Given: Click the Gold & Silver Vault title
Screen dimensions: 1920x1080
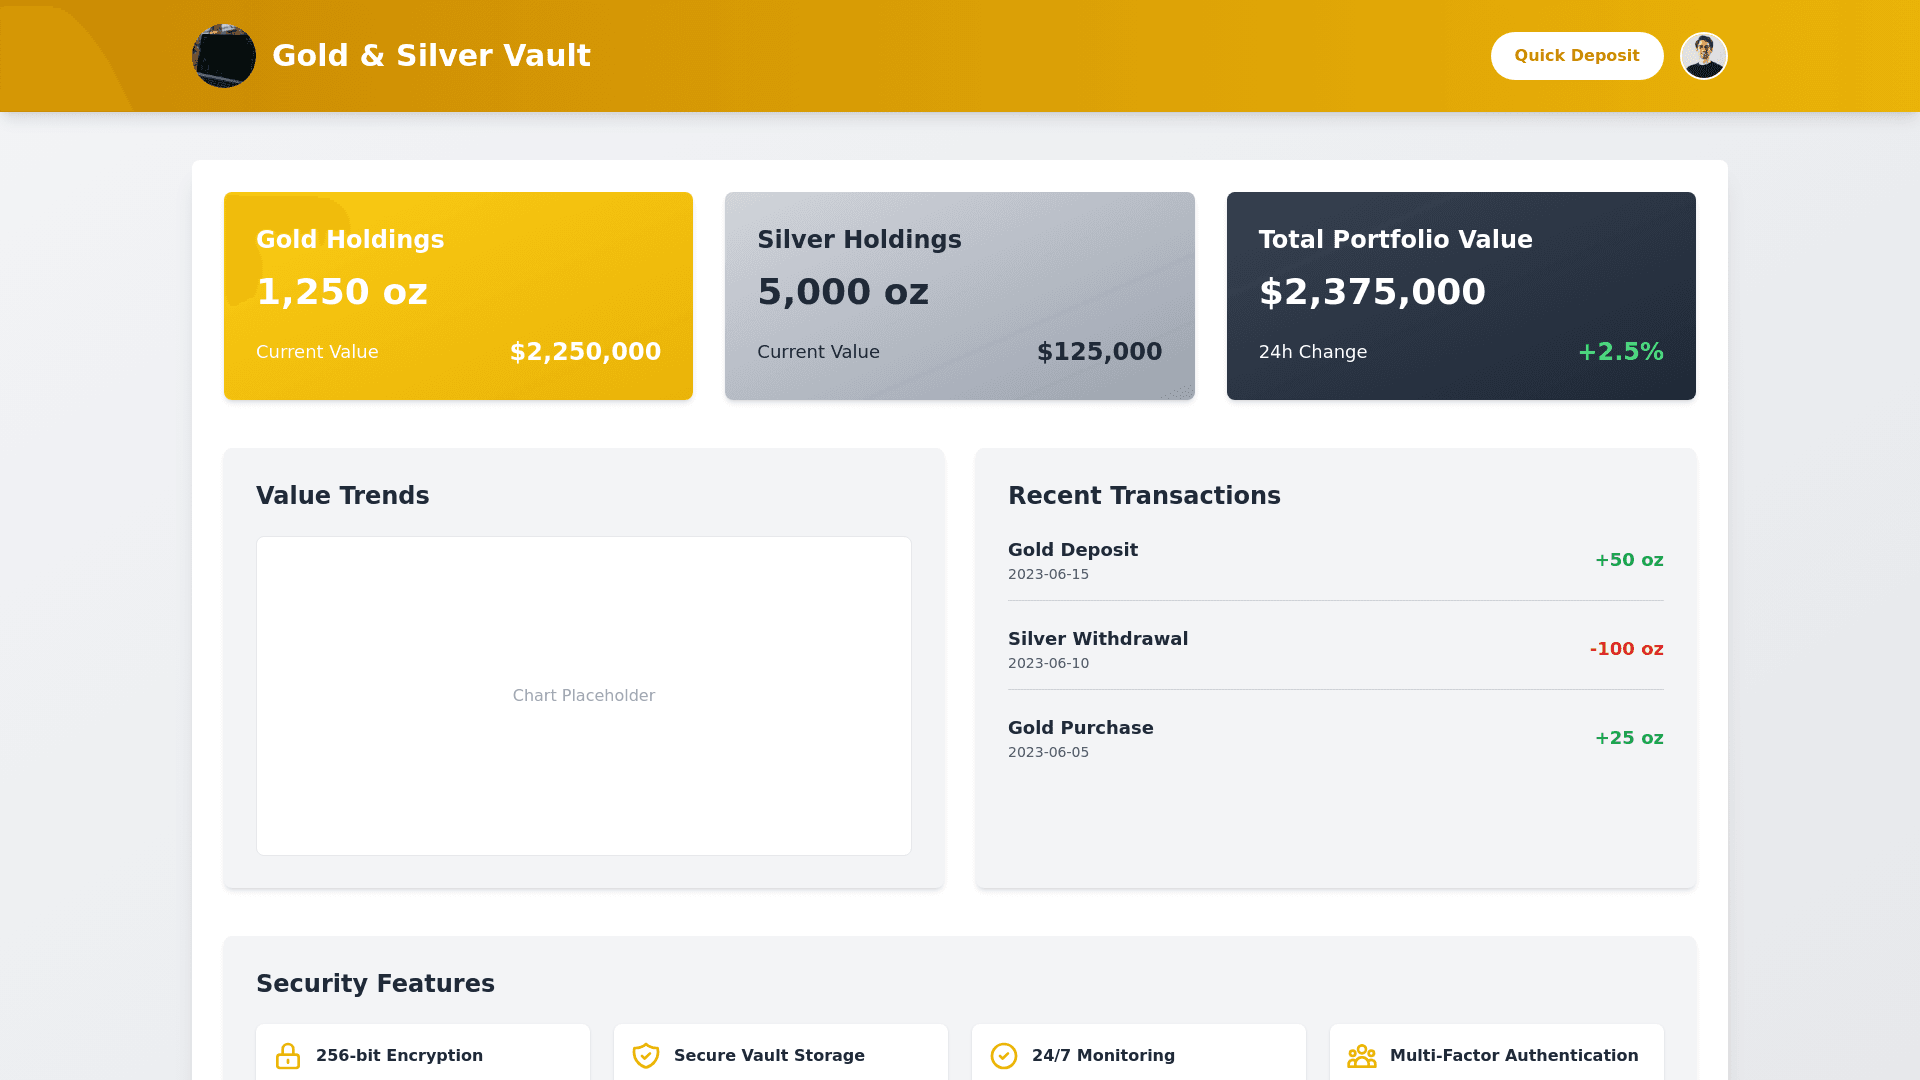Looking at the screenshot, I should click(431, 56).
